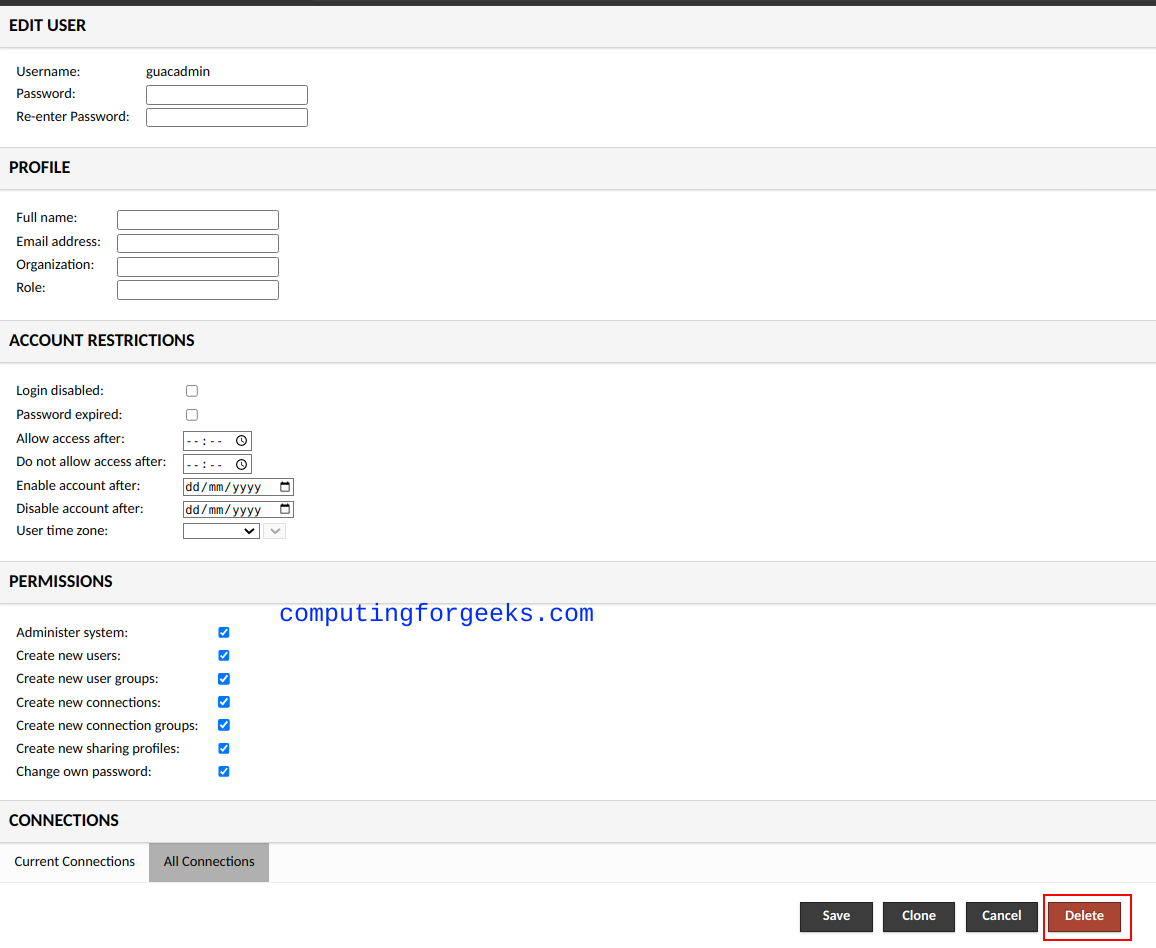
Task: Open clock picker for Do not allow access after
Action: coord(241,465)
